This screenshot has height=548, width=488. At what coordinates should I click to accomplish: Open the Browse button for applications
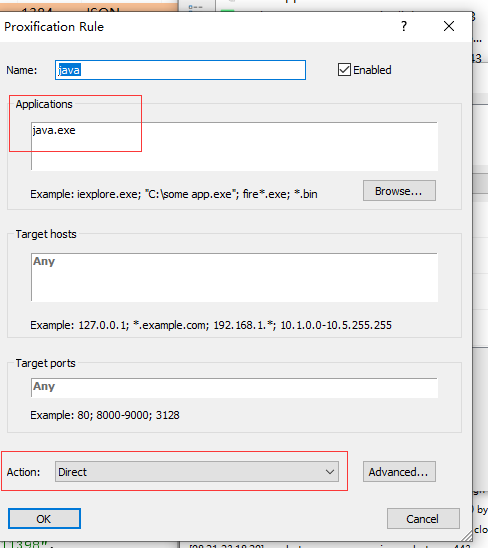(x=399, y=191)
